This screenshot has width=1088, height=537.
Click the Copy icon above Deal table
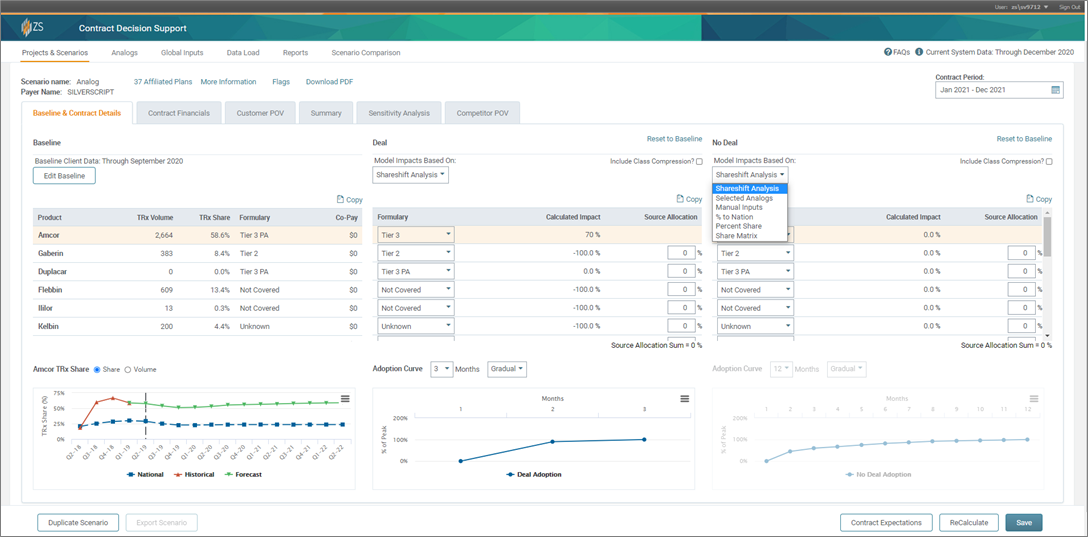(681, 199)
